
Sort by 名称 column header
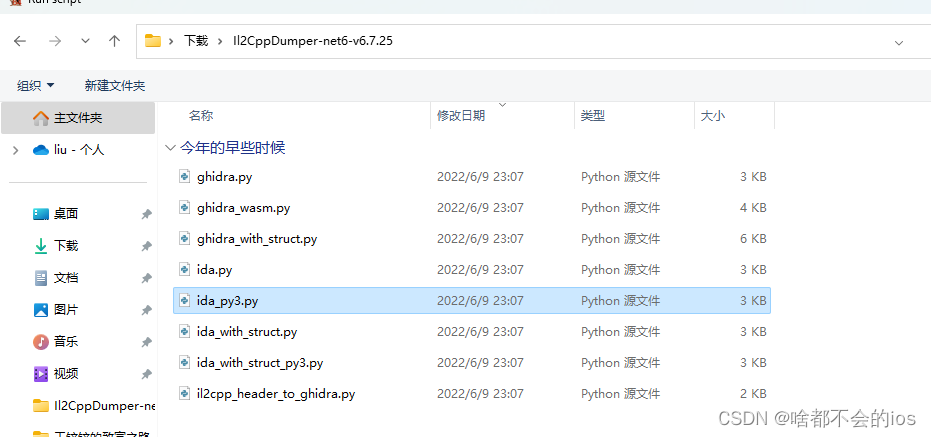(201, 116)
